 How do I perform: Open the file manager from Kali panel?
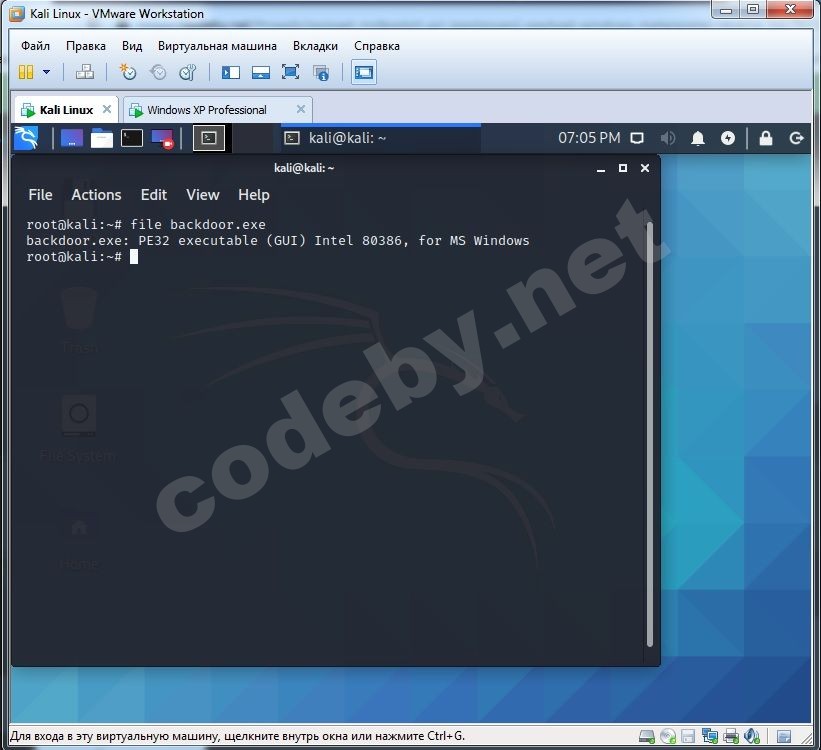[x=102, y=138]
